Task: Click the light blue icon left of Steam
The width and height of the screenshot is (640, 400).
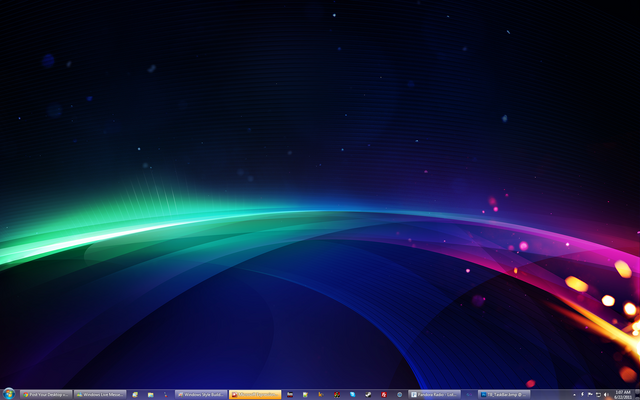Action: (x=353, y=394)
